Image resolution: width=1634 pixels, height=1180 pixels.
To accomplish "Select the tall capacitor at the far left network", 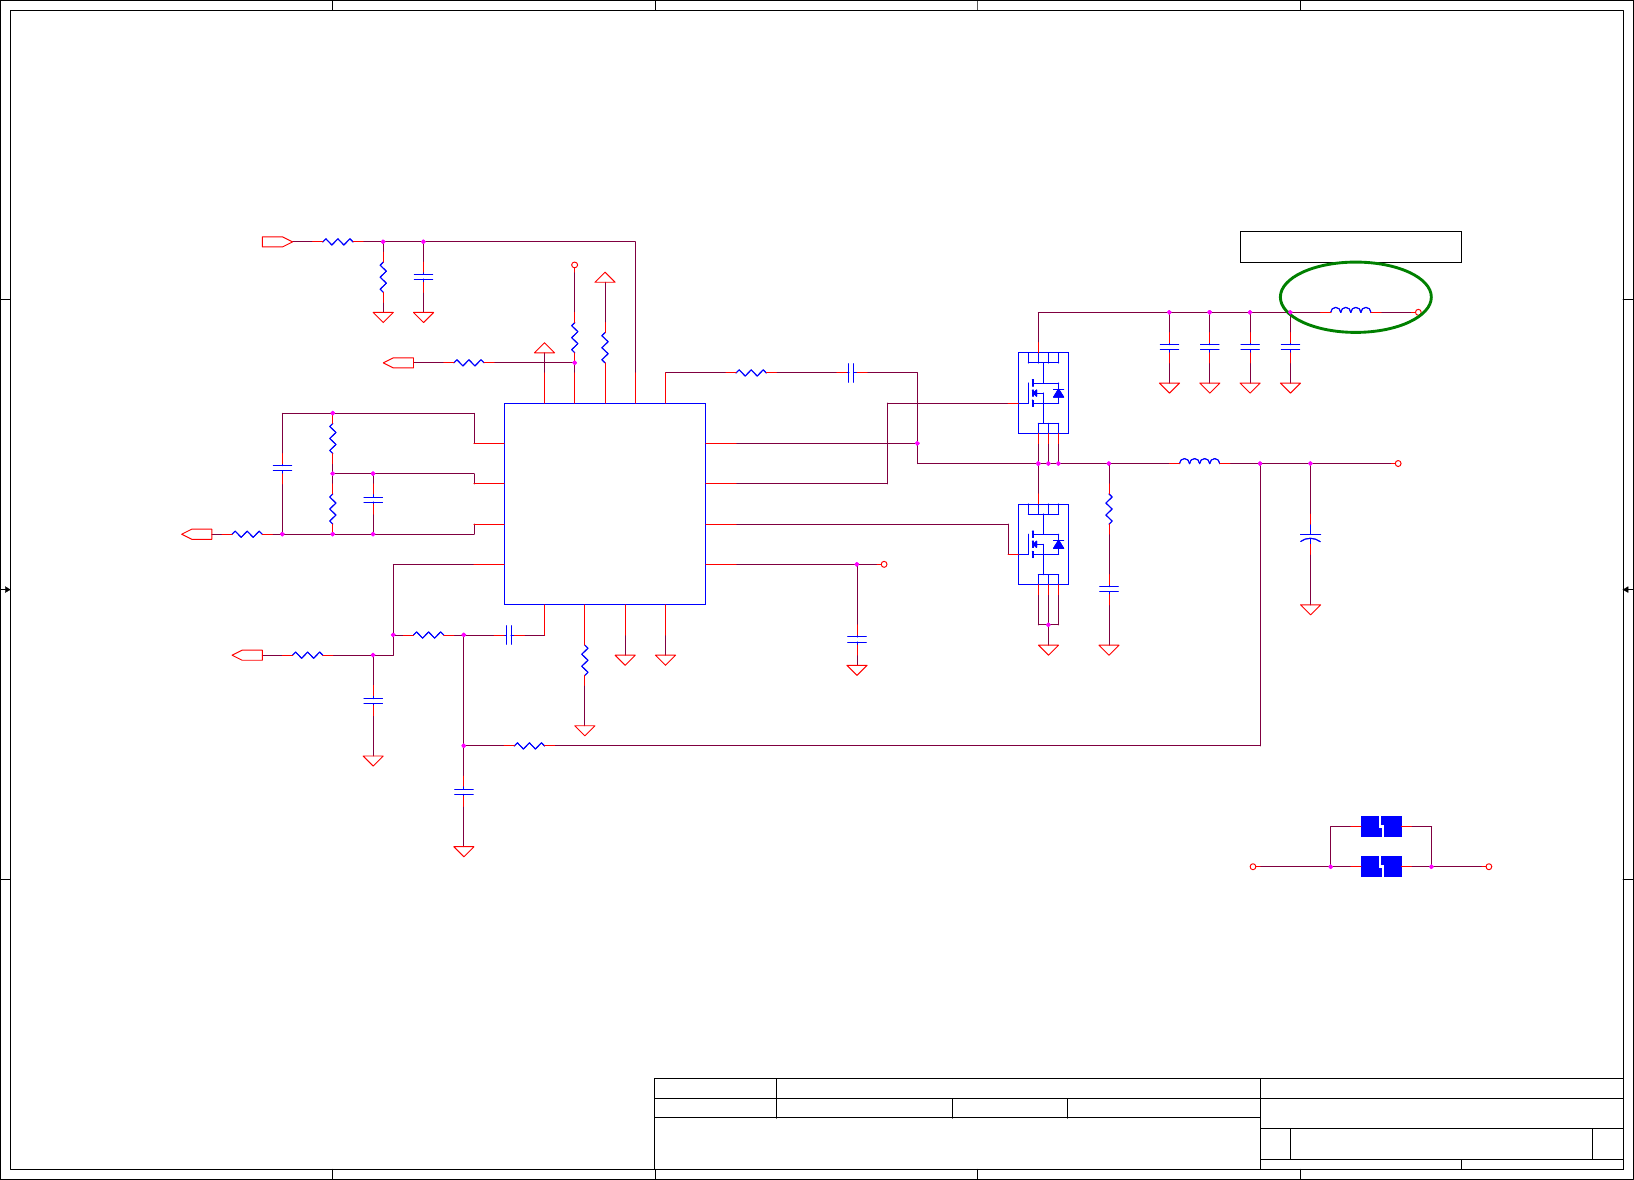I will (x=282, y=467).
